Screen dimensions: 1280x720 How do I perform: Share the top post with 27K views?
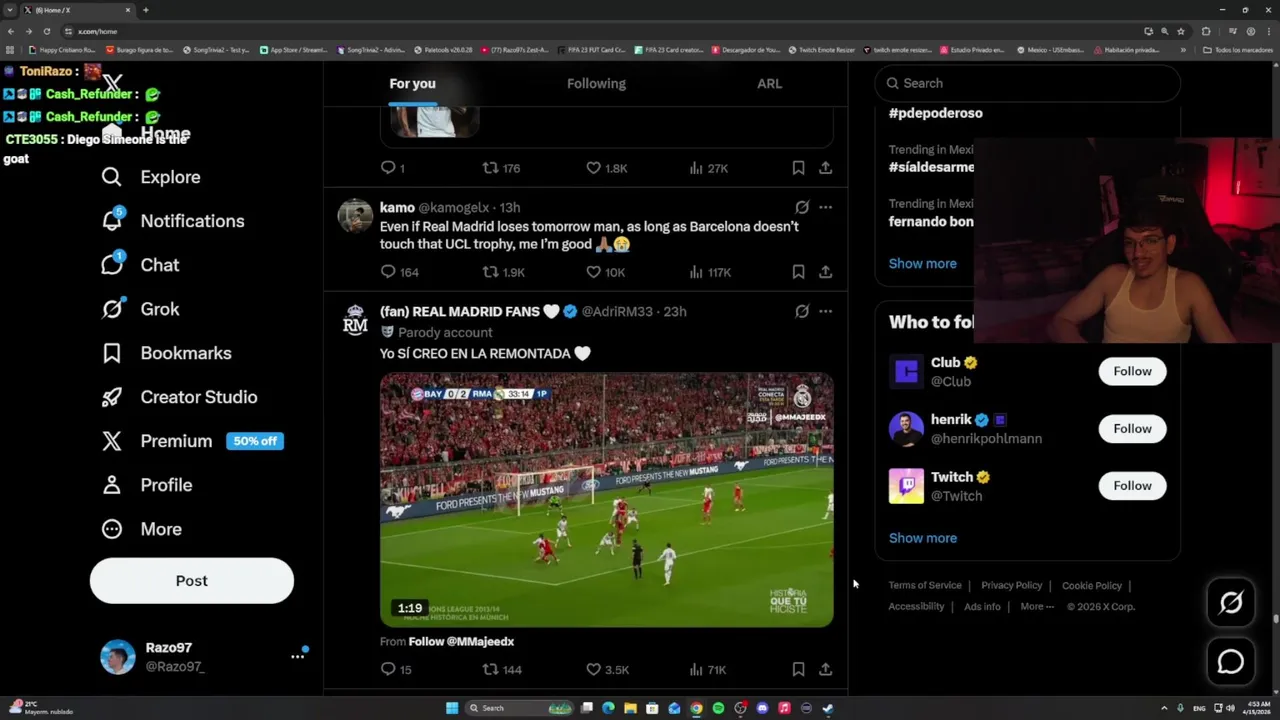coord(825,168)
